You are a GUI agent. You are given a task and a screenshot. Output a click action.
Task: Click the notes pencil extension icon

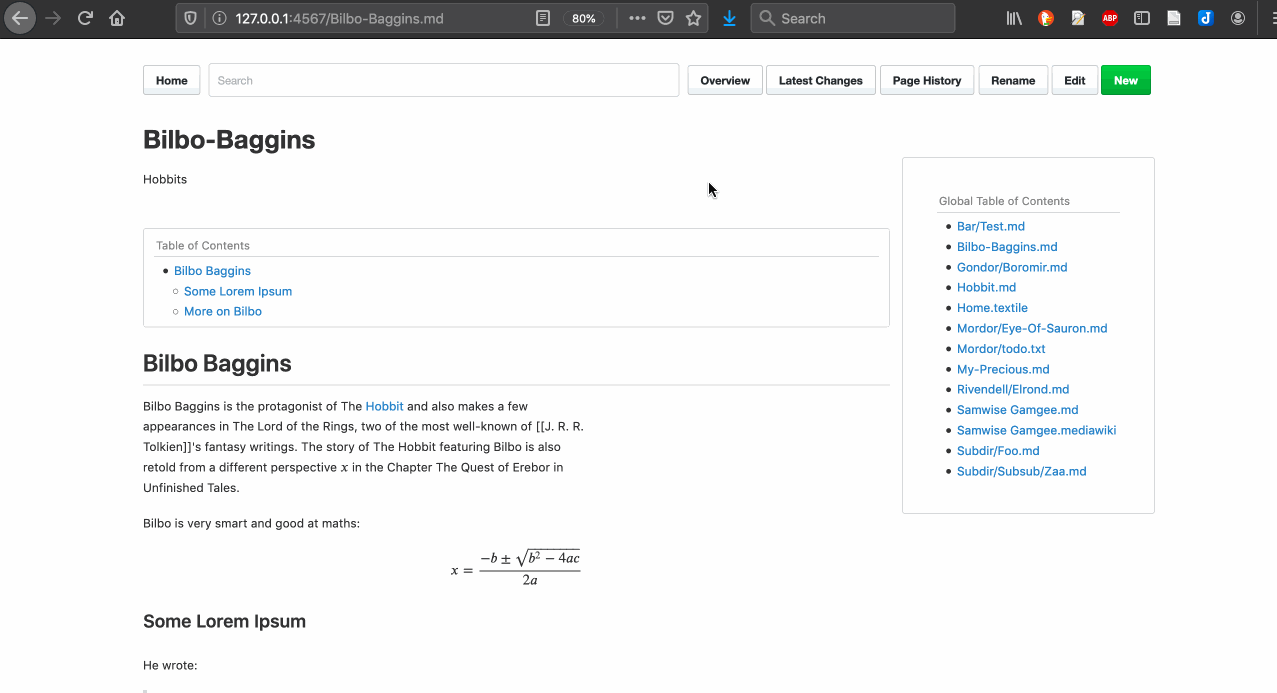coord(1078,18)
